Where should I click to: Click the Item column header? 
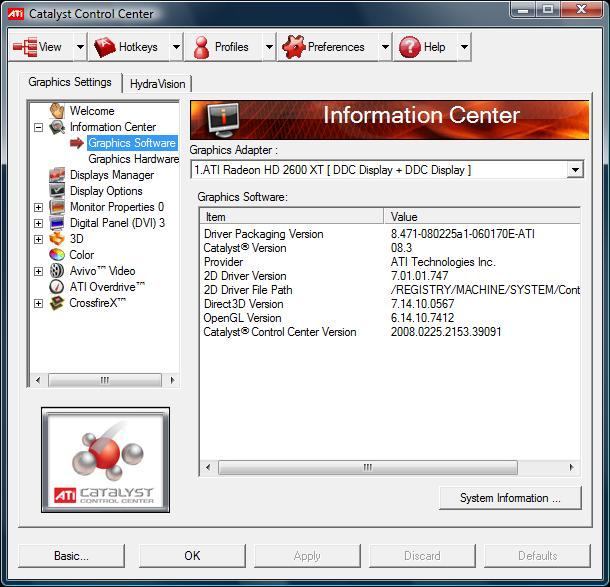click(x=292, y=217)
